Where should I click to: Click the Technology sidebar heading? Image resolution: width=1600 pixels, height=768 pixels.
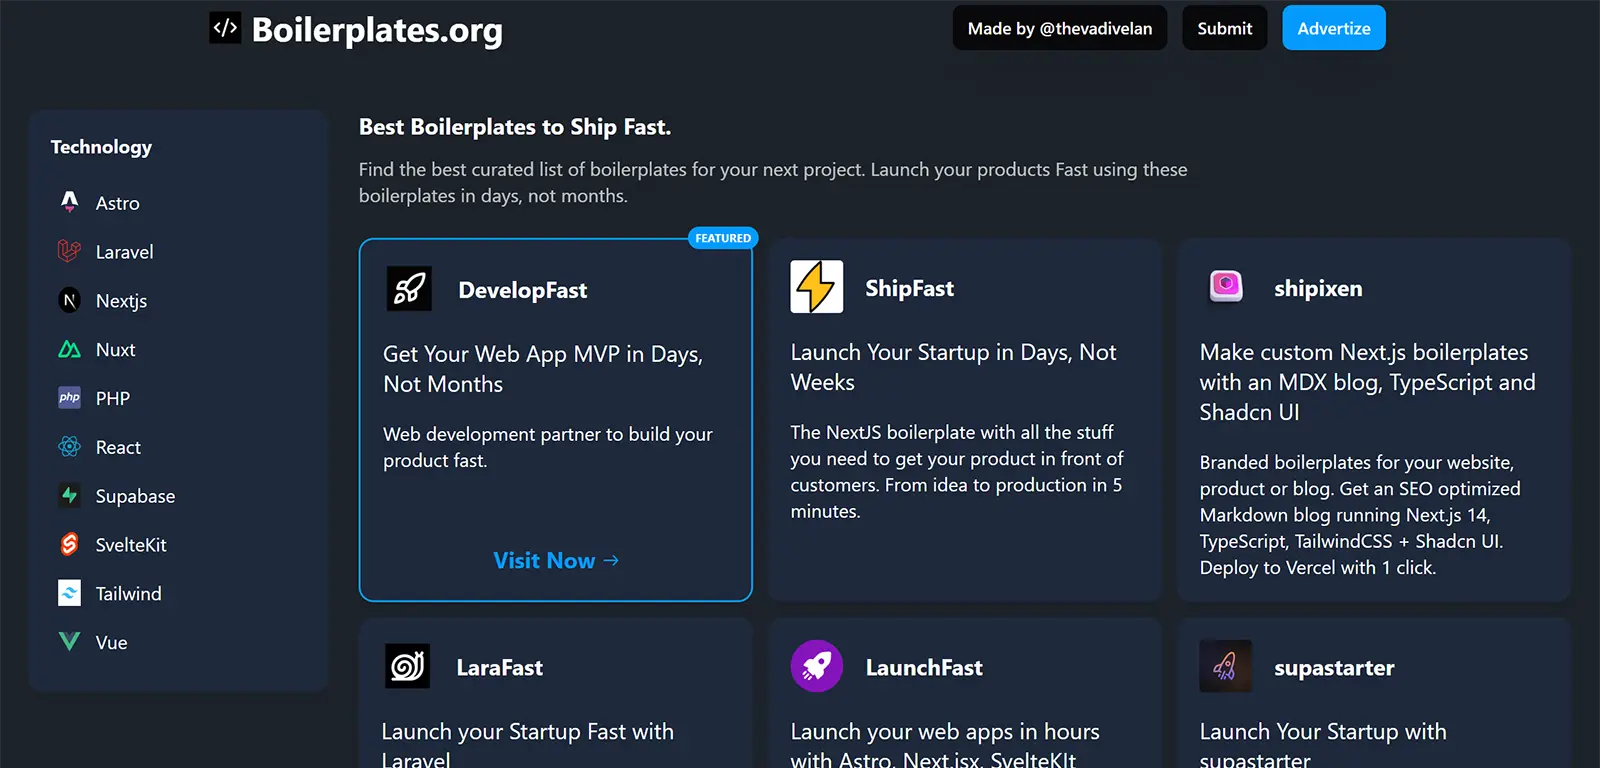(101, 147)
